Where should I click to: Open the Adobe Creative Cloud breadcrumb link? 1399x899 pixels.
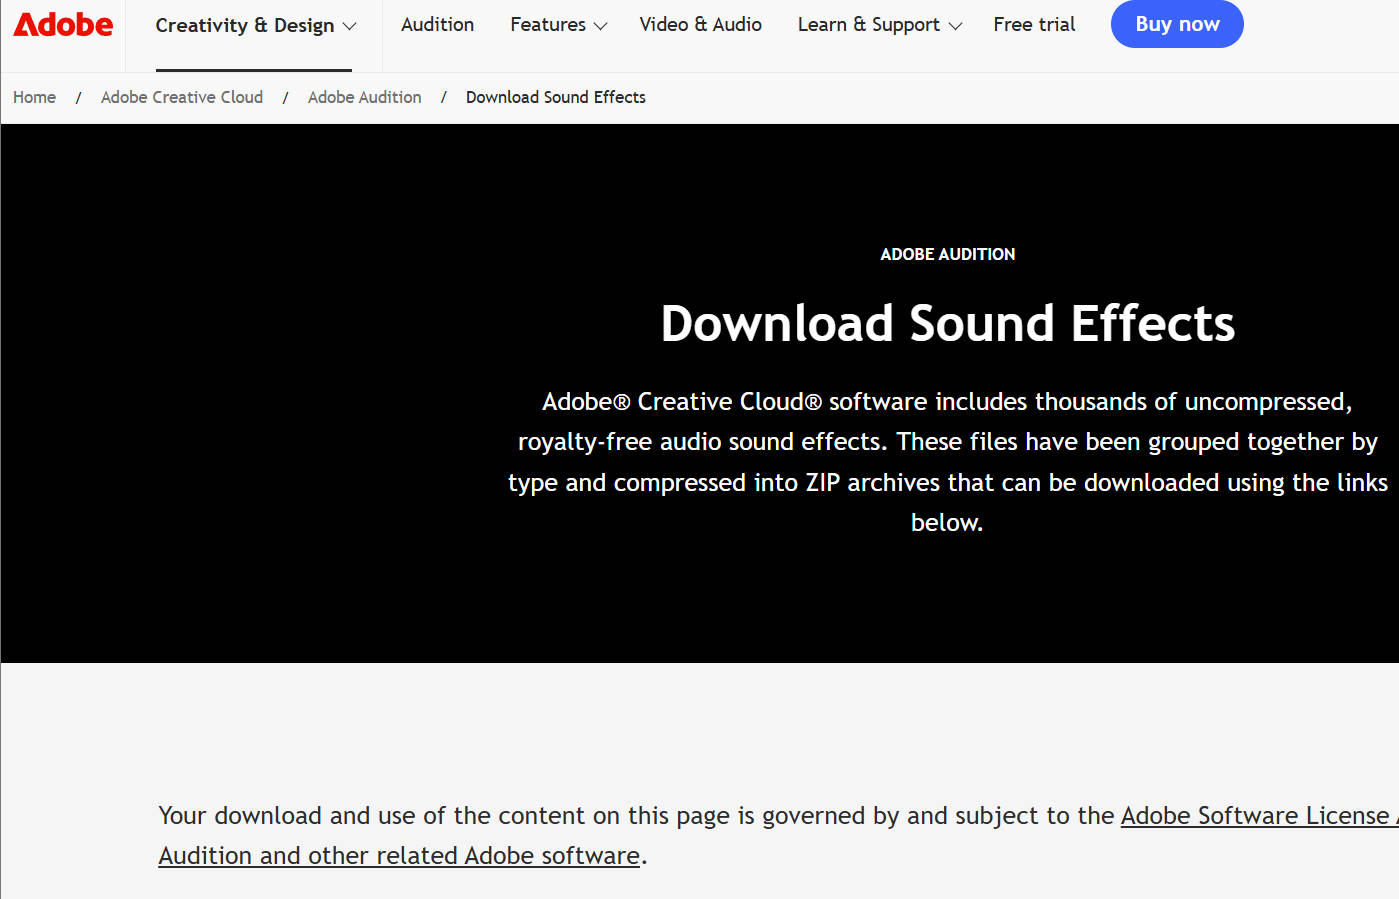[x=181, y=97]
